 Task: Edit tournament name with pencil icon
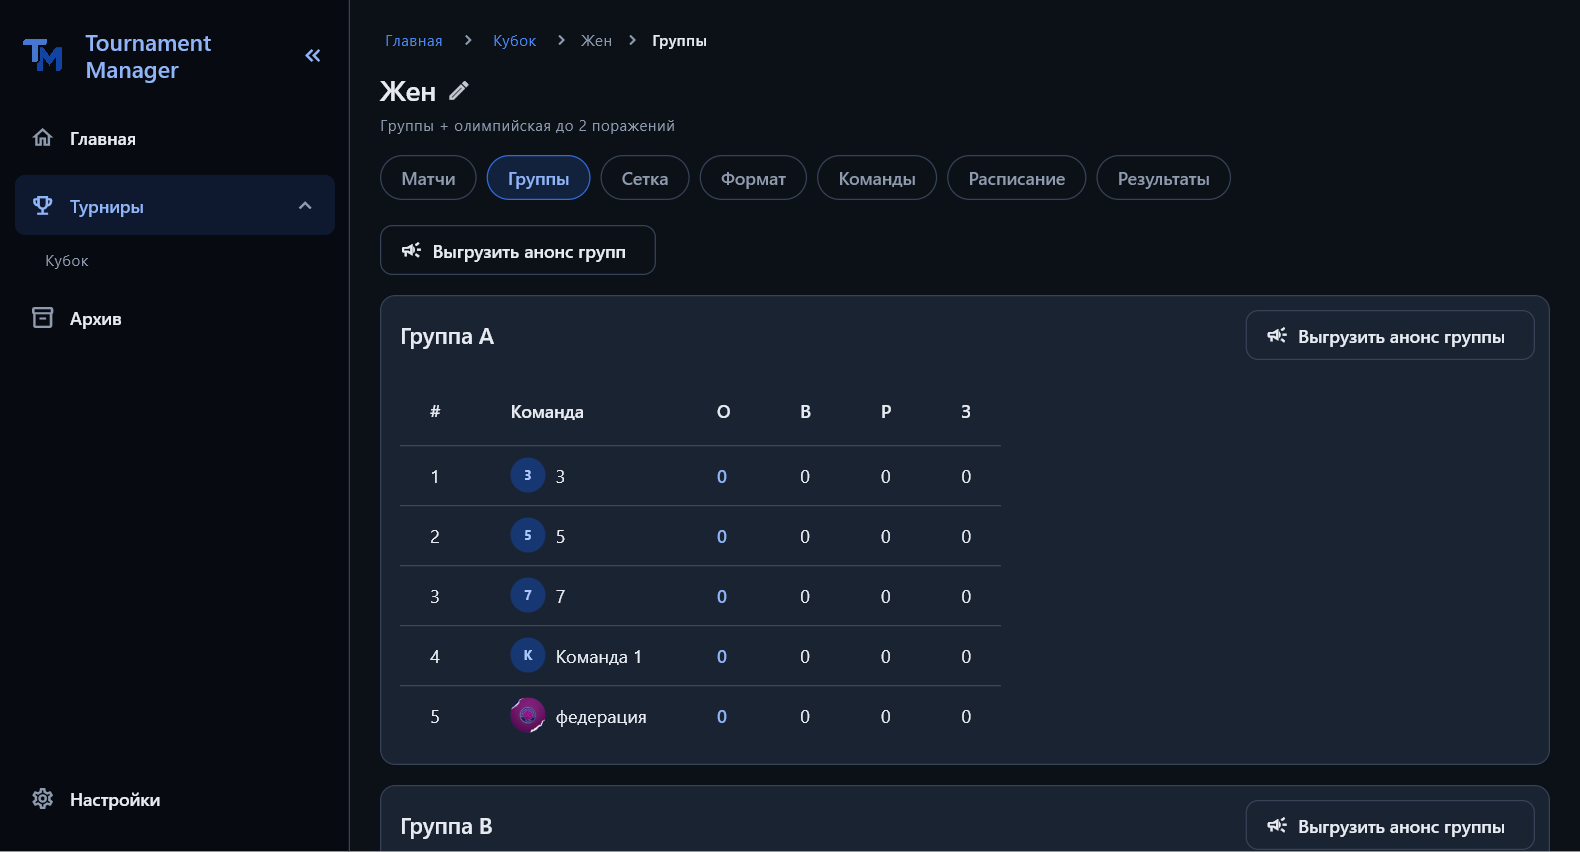458,91
